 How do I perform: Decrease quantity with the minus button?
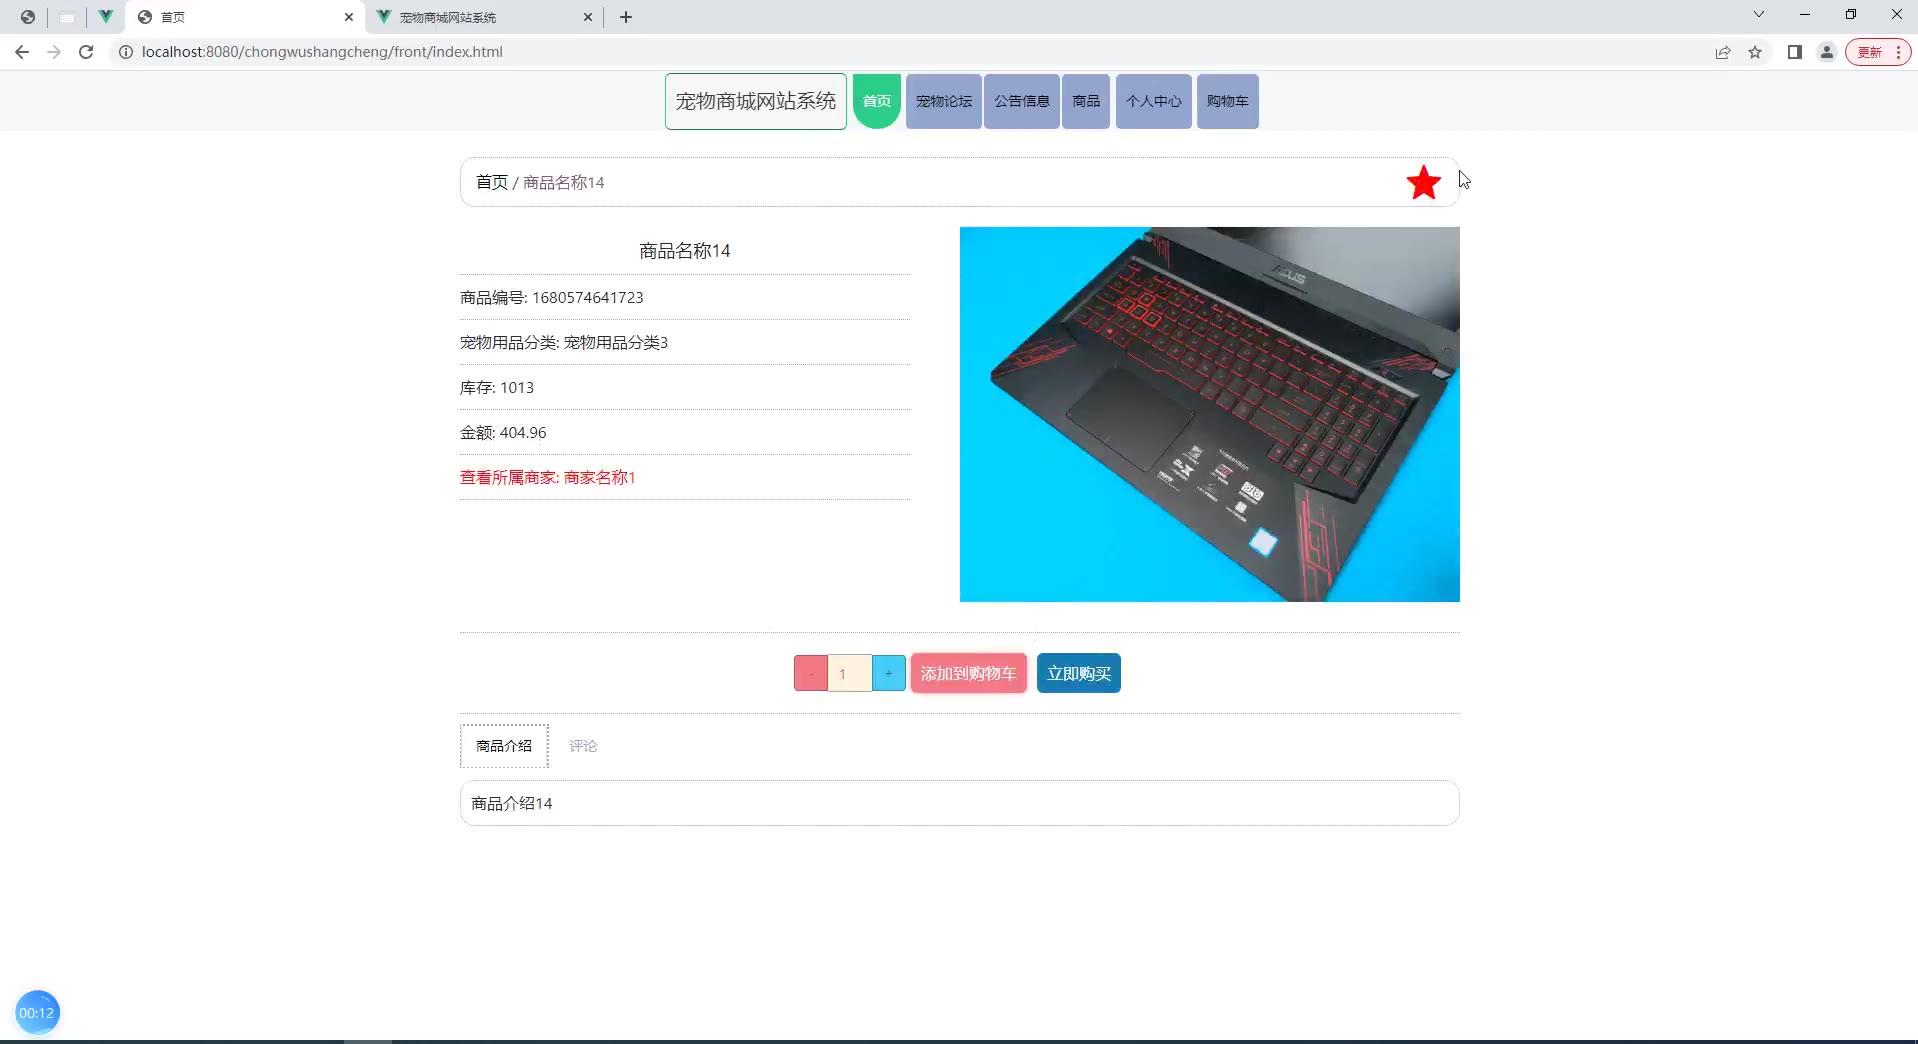click(x=811, y=673)
